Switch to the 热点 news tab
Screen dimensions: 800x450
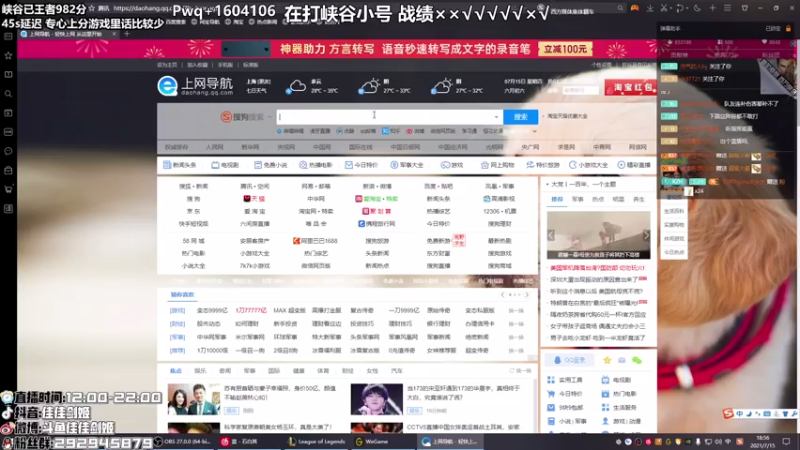(597, 199)
